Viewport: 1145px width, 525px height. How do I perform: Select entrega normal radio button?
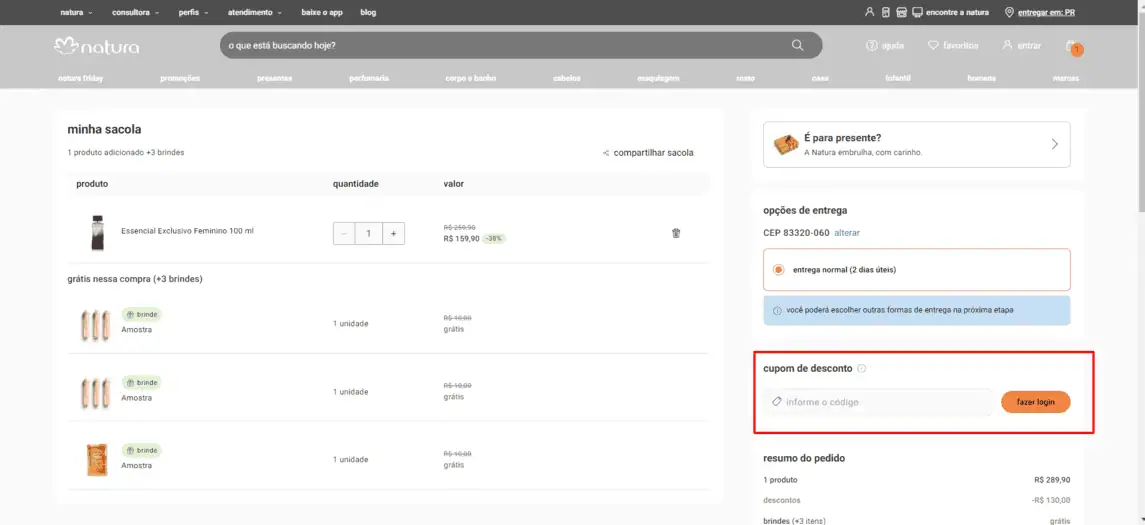(x=778, y=269)
